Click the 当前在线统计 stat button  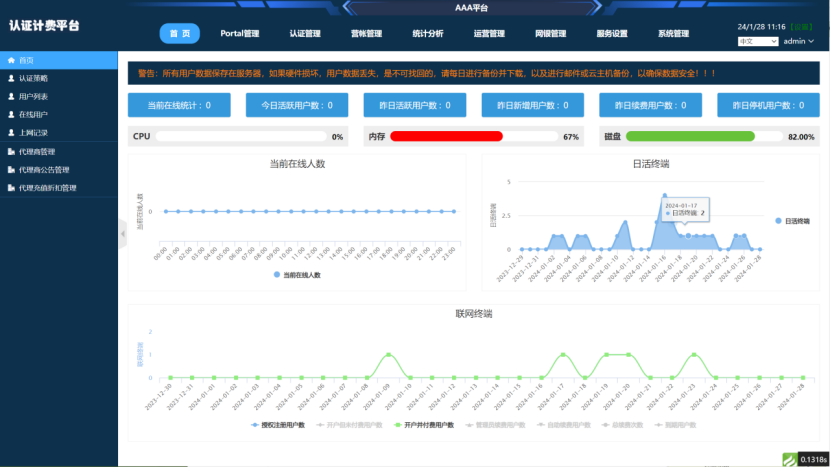179,105
